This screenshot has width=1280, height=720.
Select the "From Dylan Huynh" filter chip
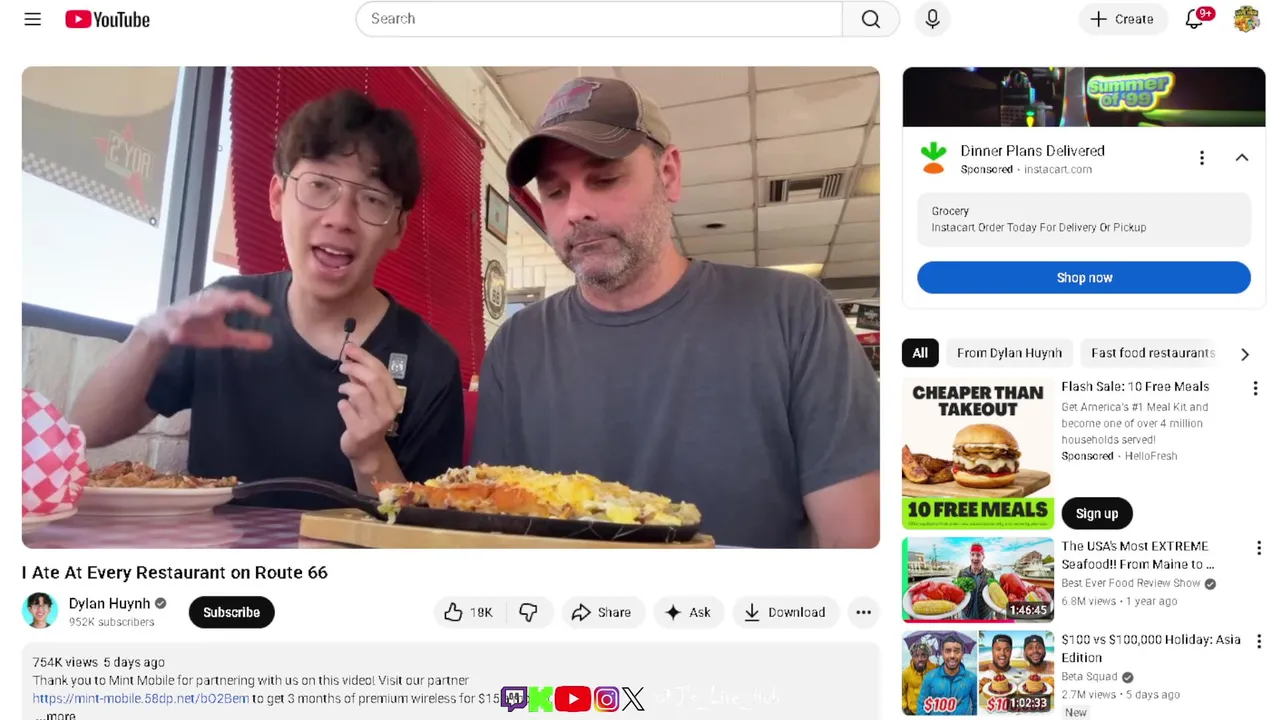[x=1009, y=353]
